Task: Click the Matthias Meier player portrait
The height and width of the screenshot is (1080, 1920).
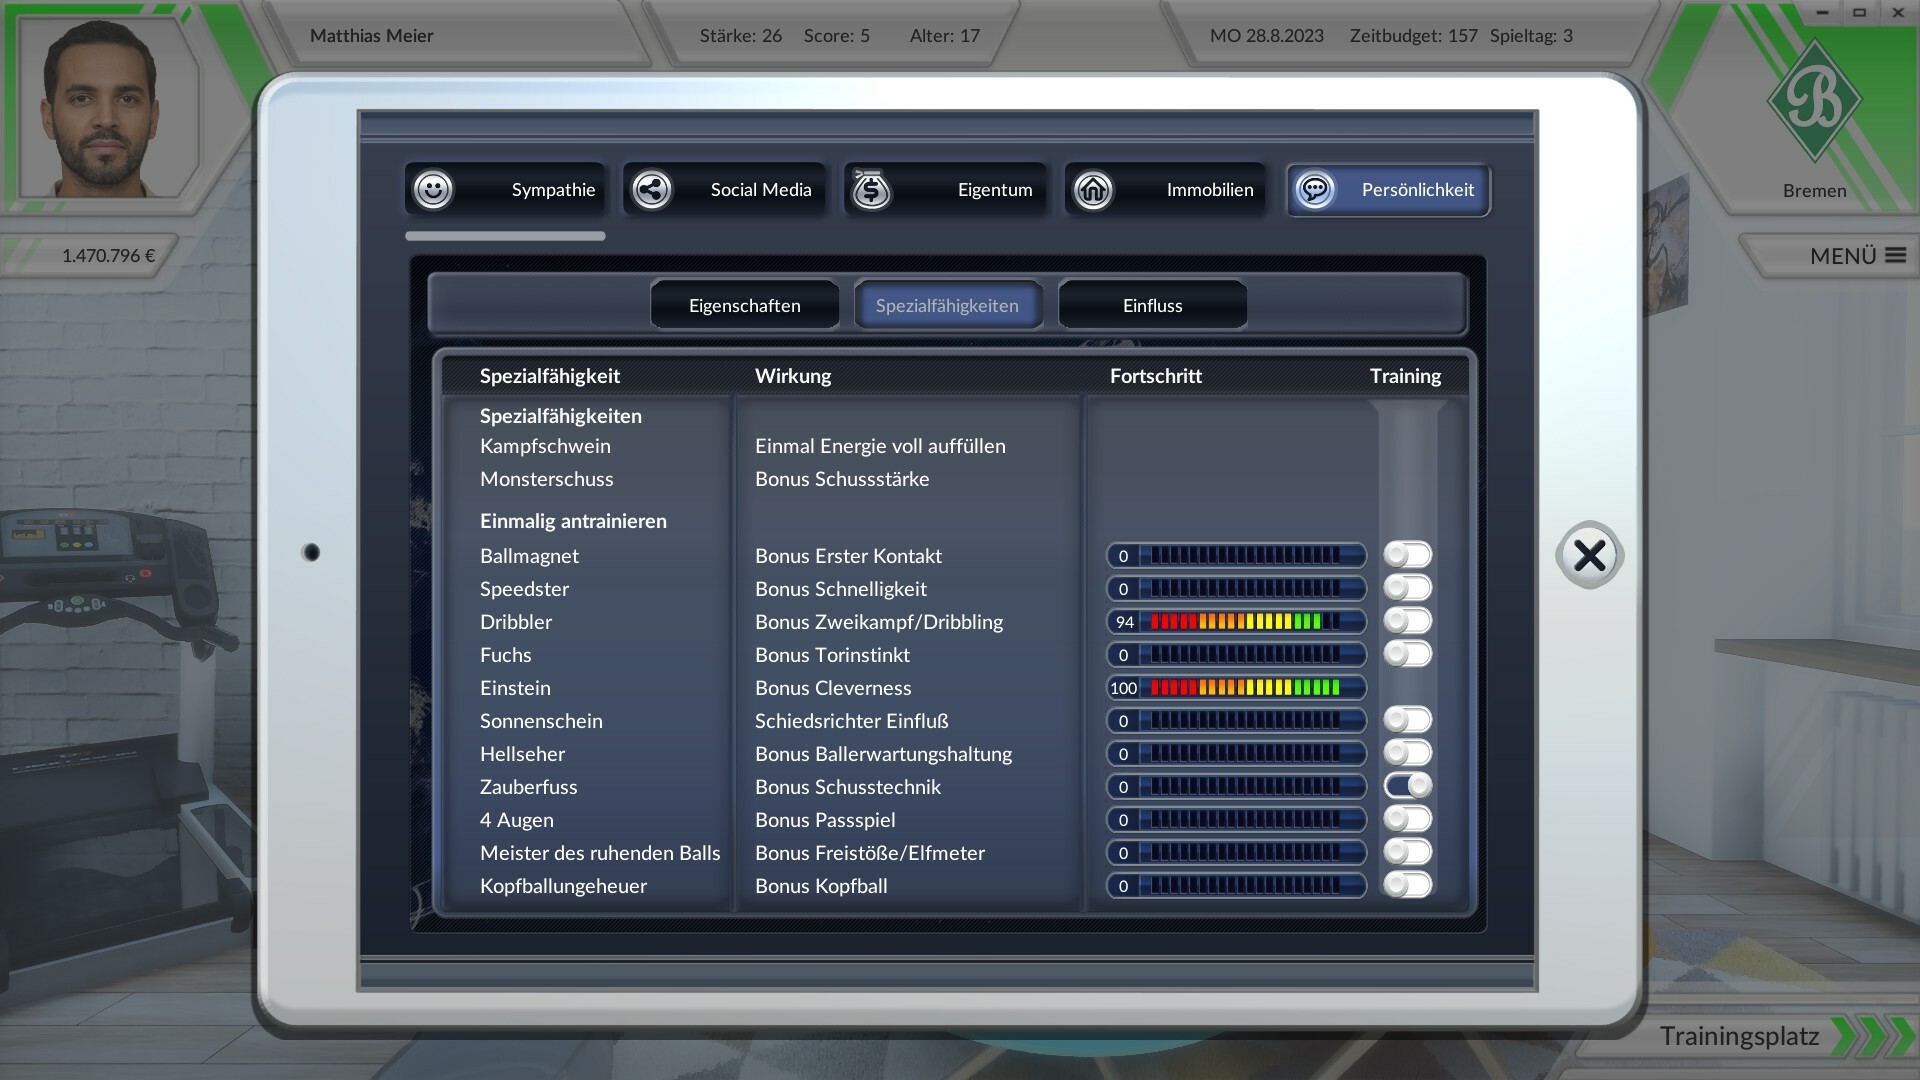Action: (x=100, y=107)
